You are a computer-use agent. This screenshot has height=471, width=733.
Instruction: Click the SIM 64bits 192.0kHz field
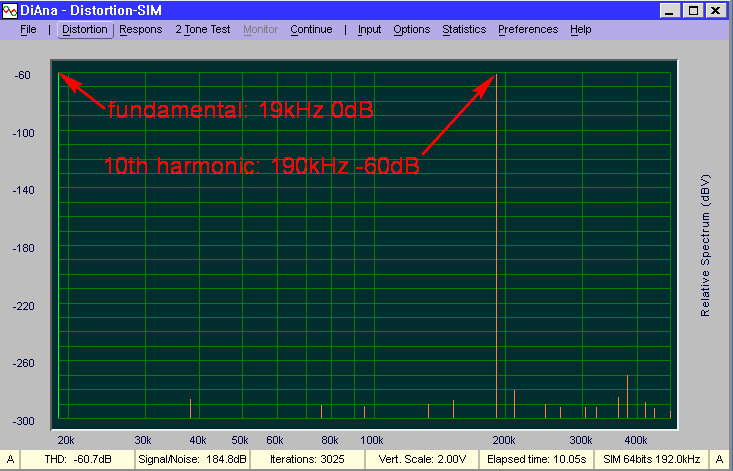(x=652, y=459)
